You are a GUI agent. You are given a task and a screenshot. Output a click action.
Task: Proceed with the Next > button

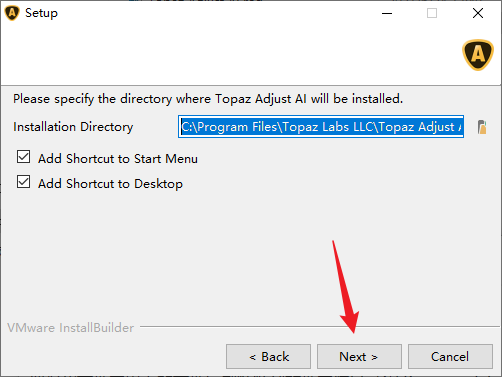point(359,357)
